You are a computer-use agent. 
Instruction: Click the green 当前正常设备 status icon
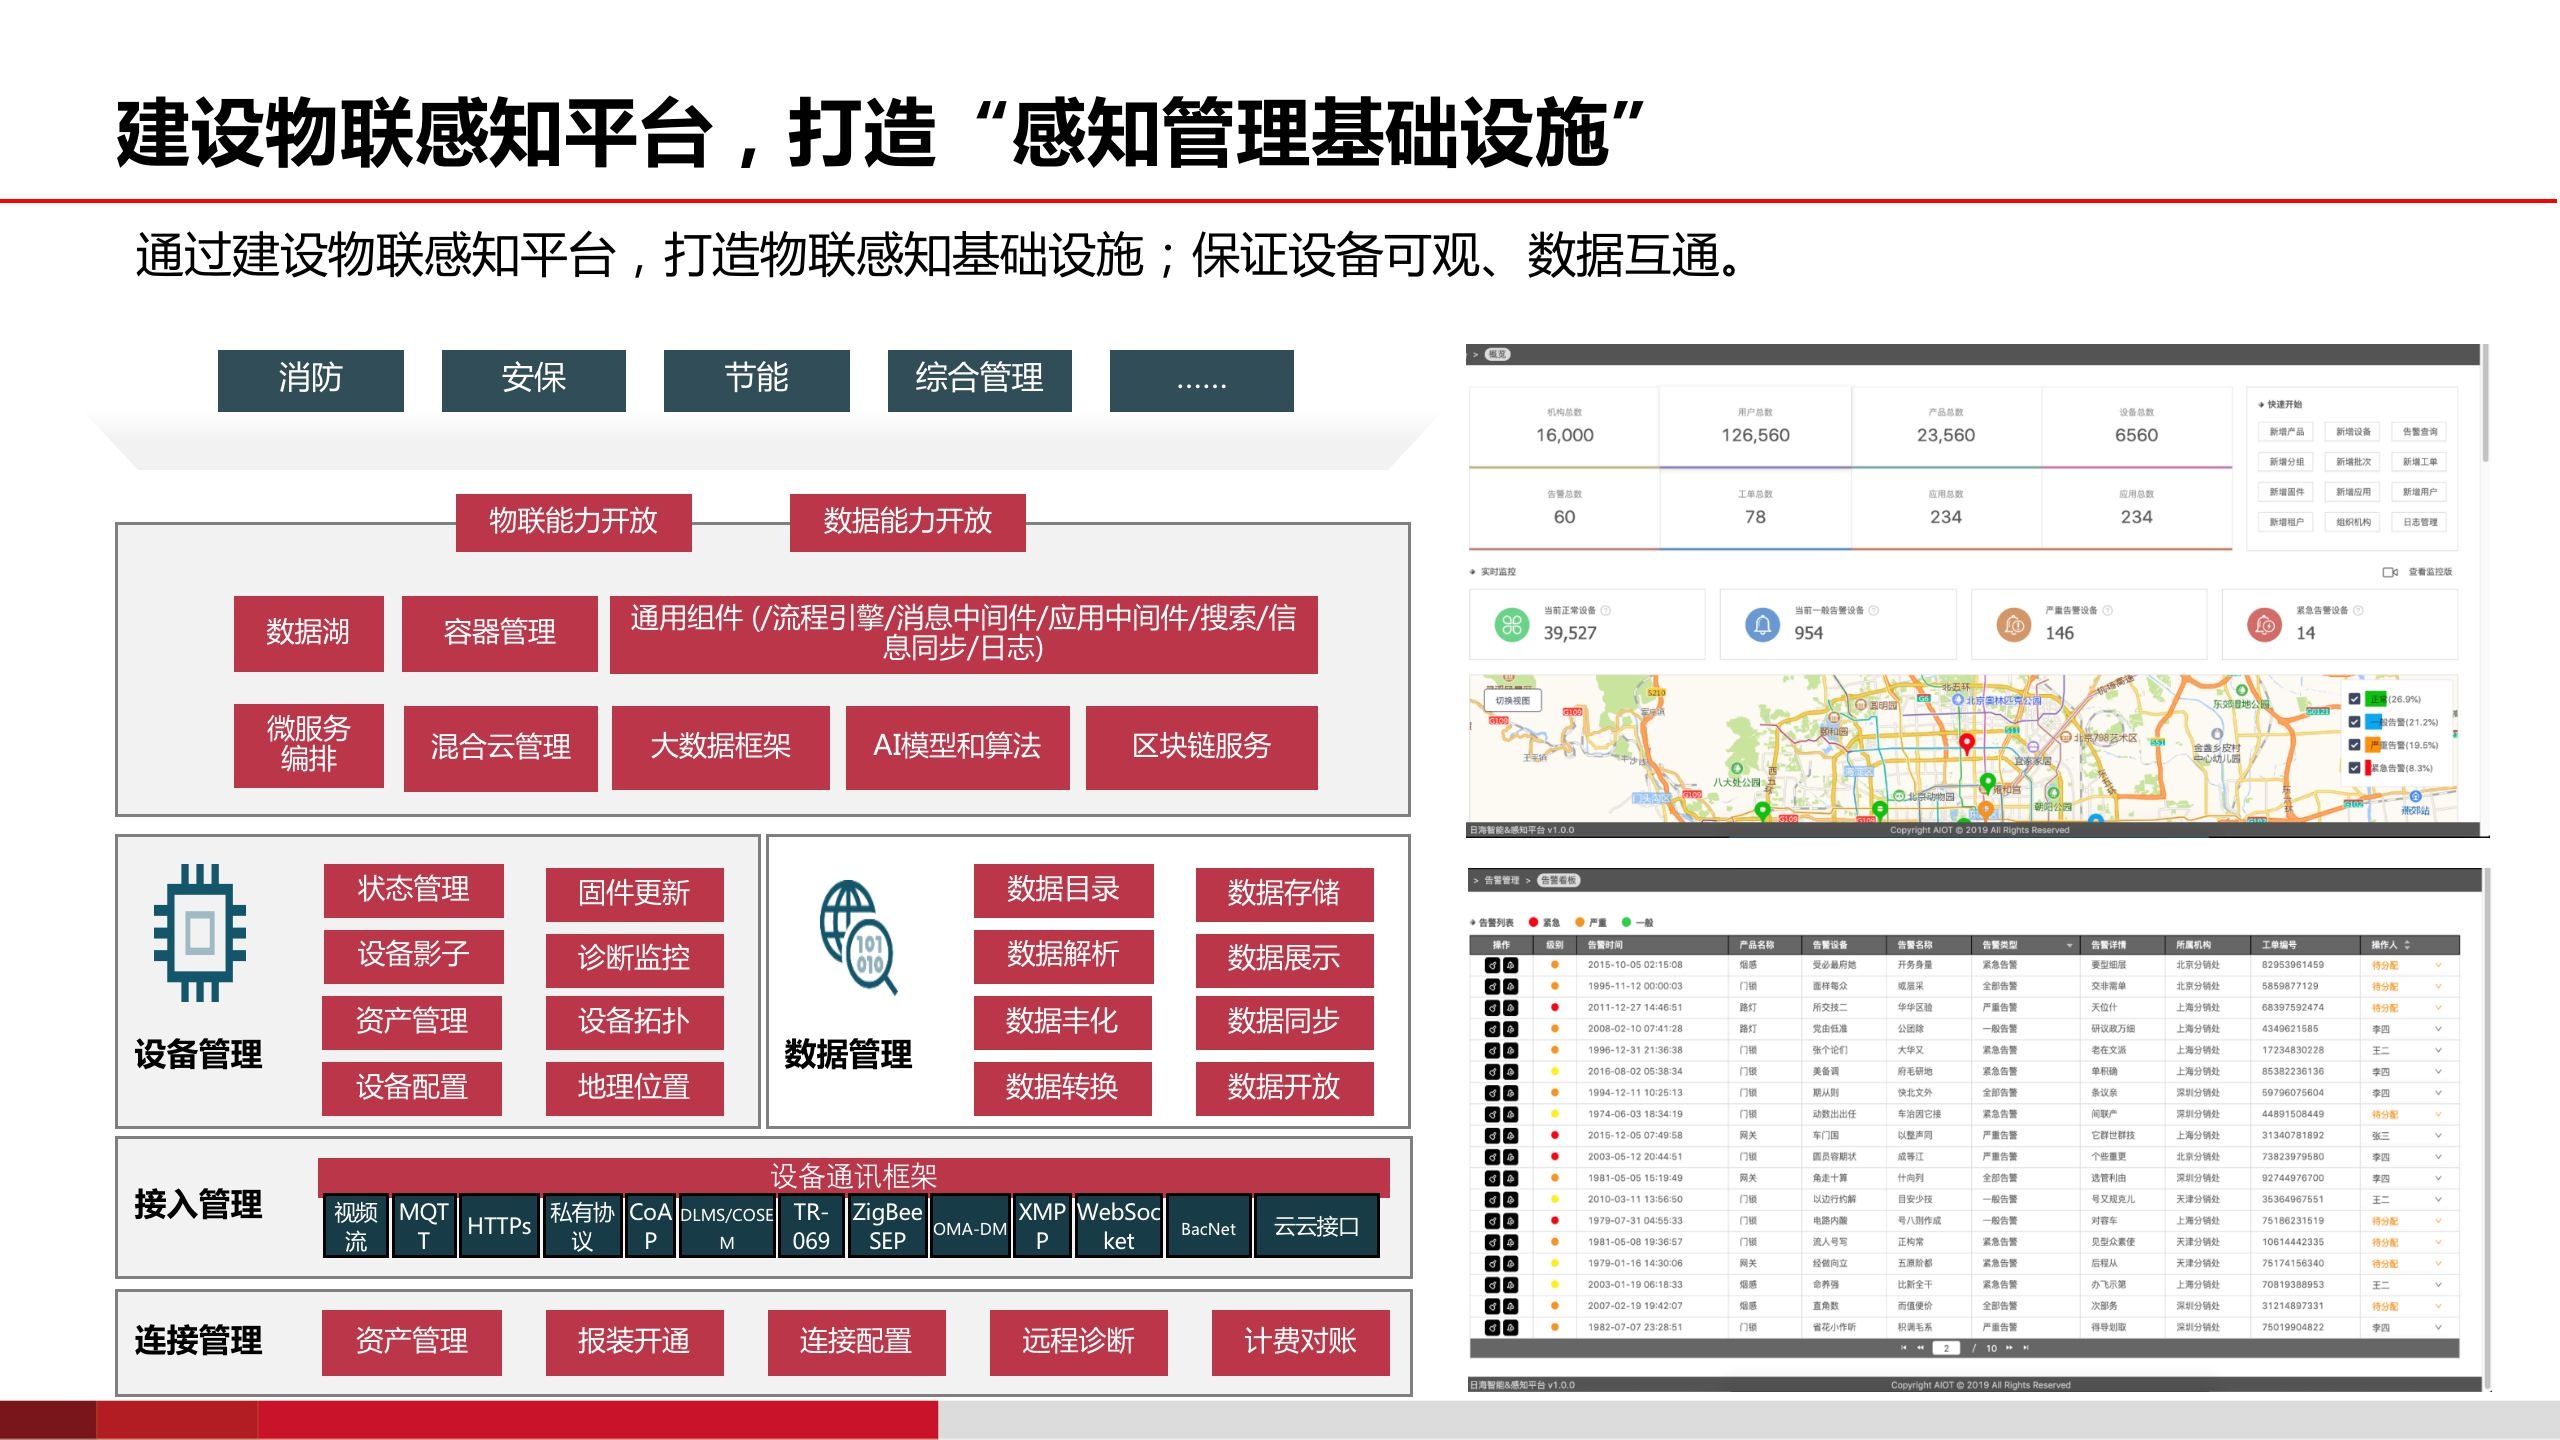pyautogui.click(x=1511, y=625)
